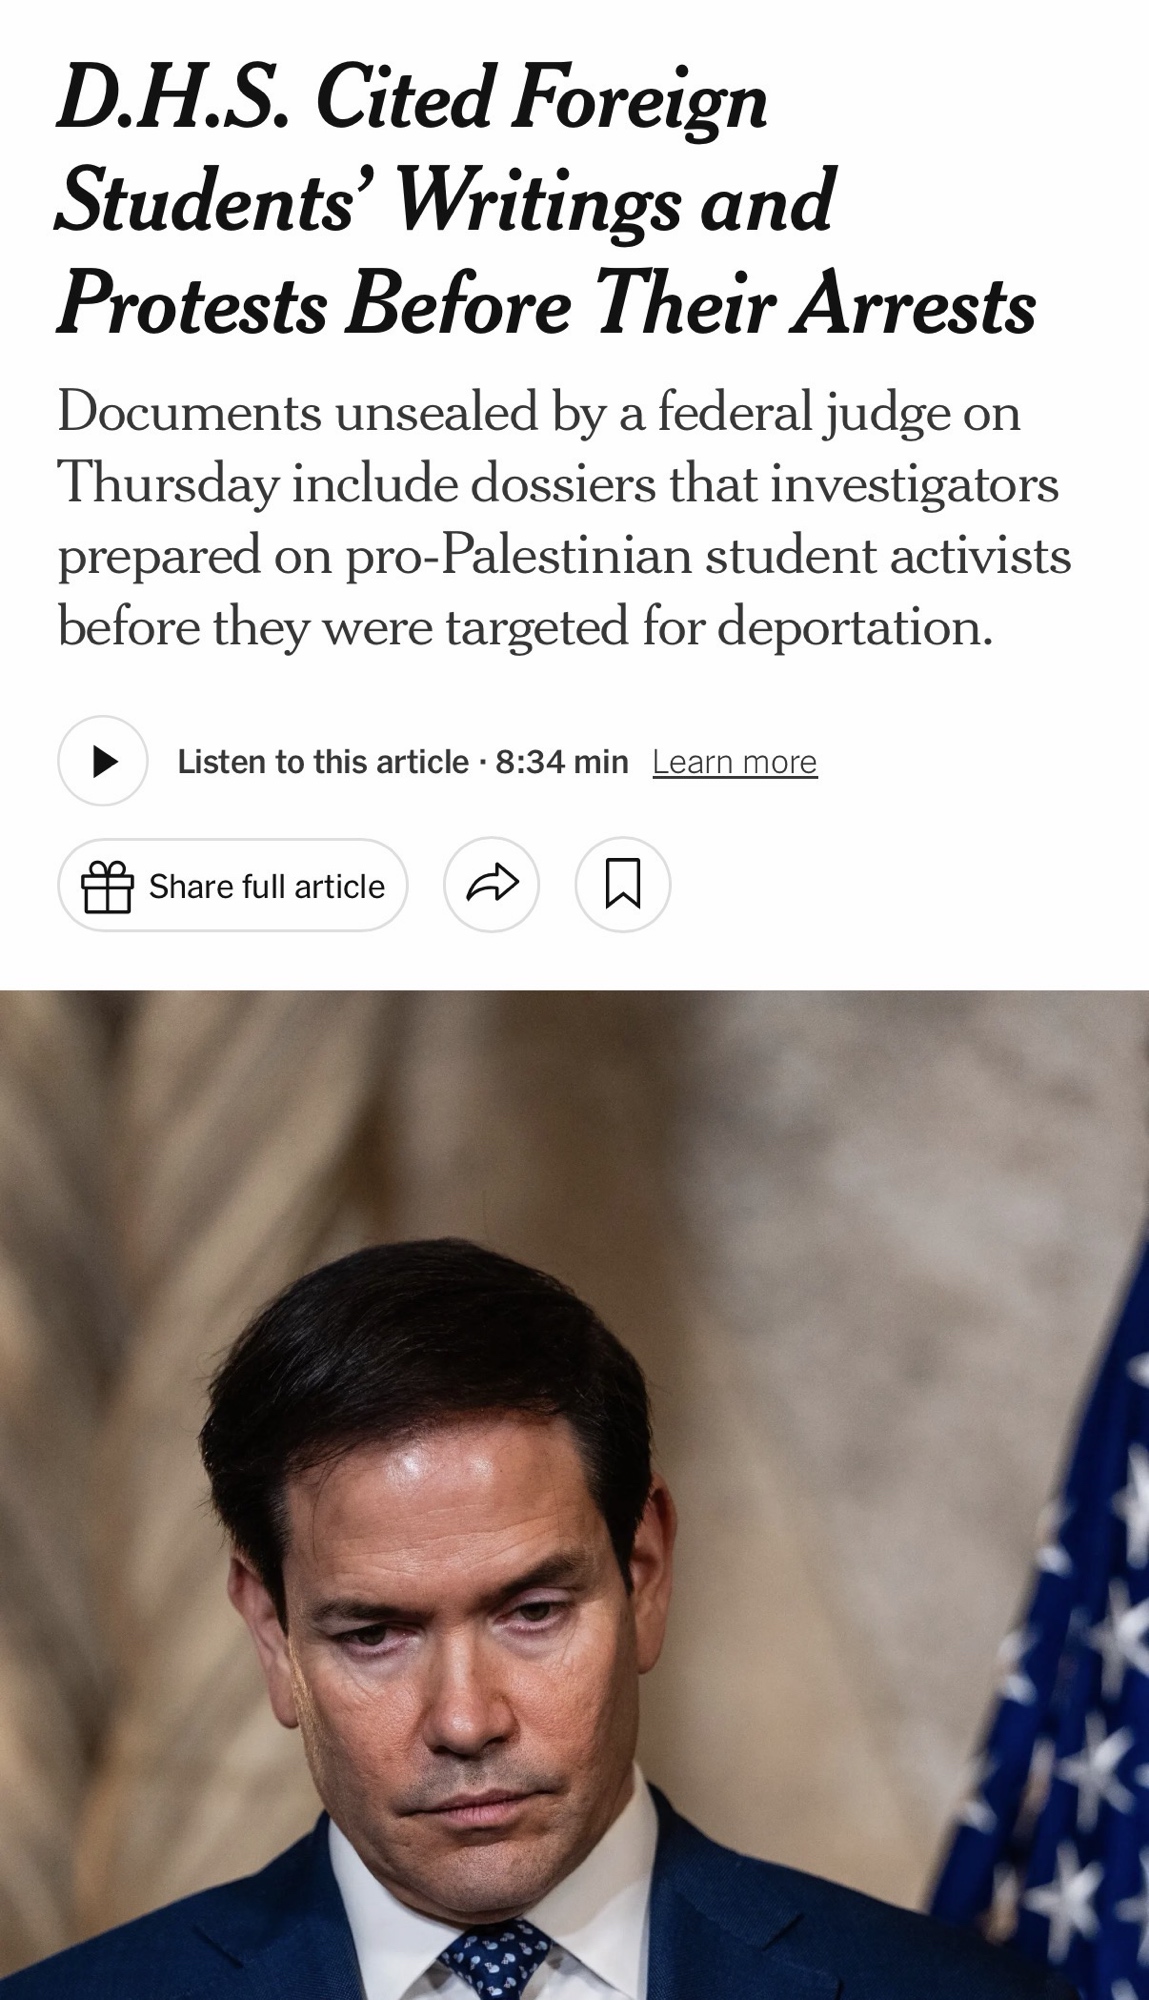Select the word pro-Palestinian in the summary
1149x2000 pixels.
[x=517, y=556]
